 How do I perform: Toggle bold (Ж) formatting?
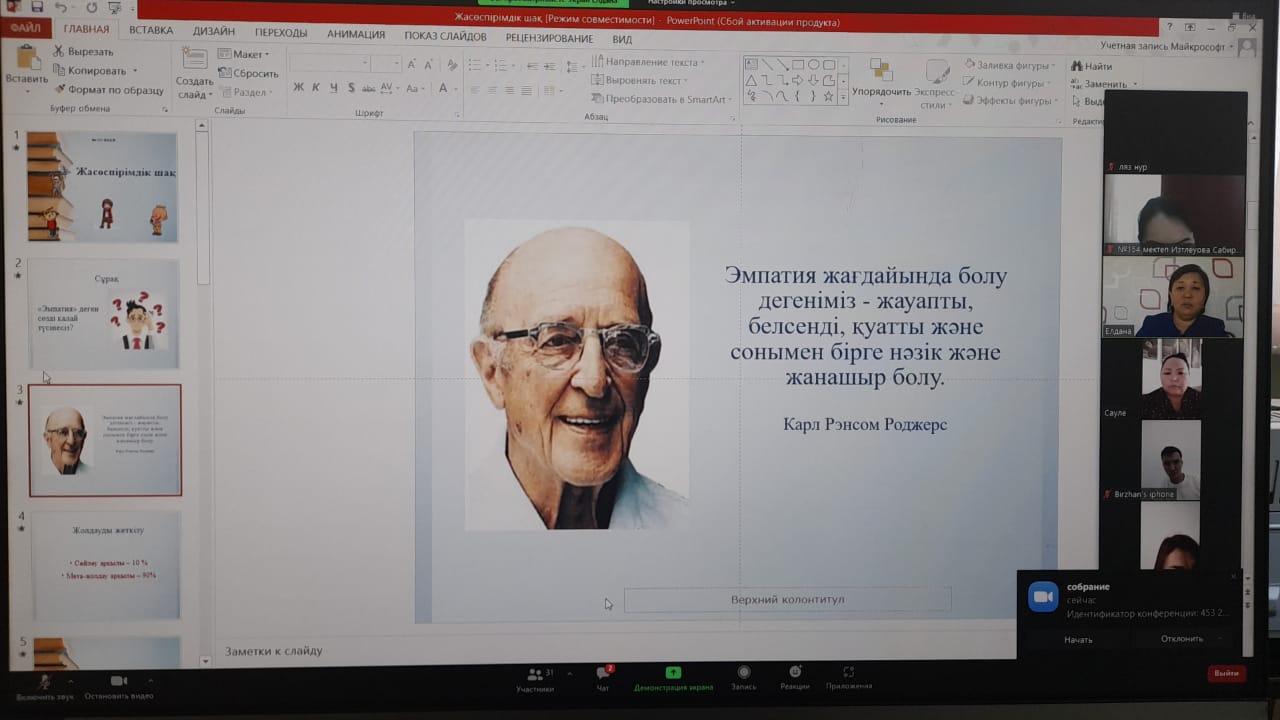coord(298,88)
